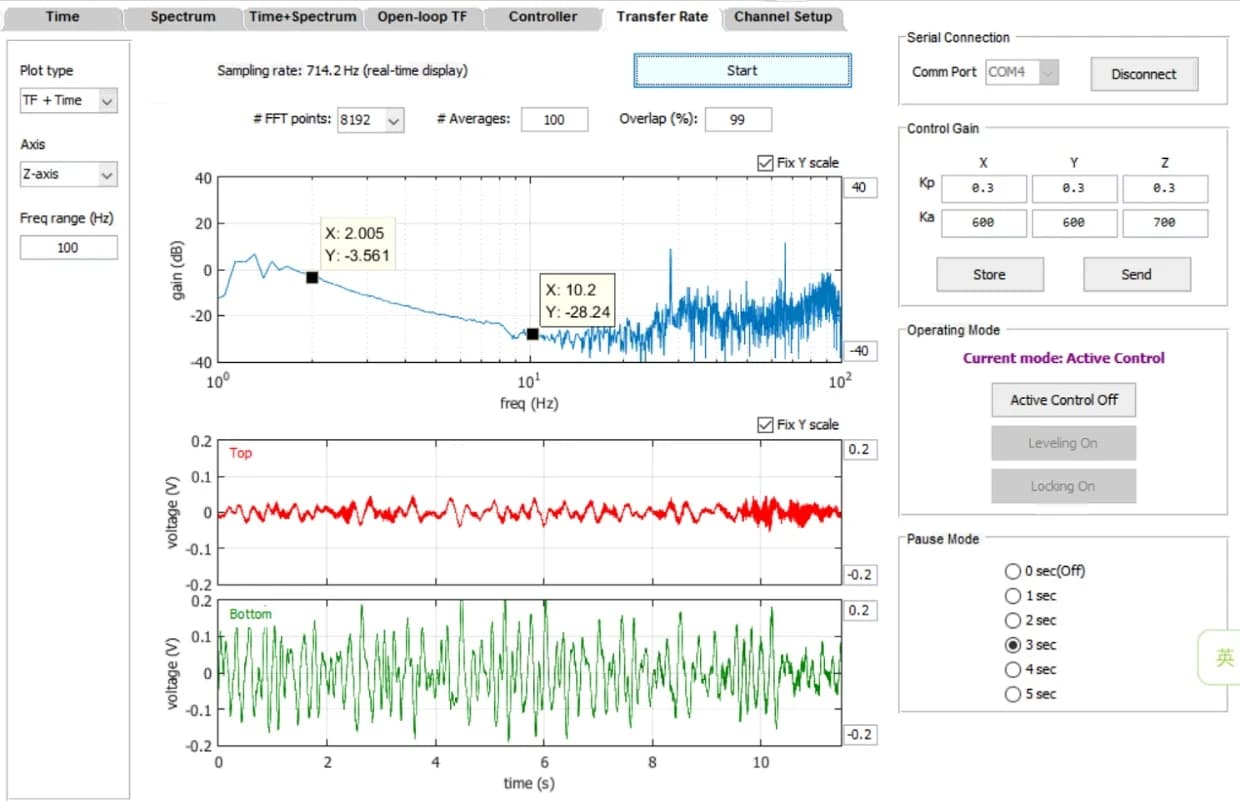The height and width of the screenshot is (807, 1240).
Task: Click the green Bottom plot label
Action: click(250, 614)
